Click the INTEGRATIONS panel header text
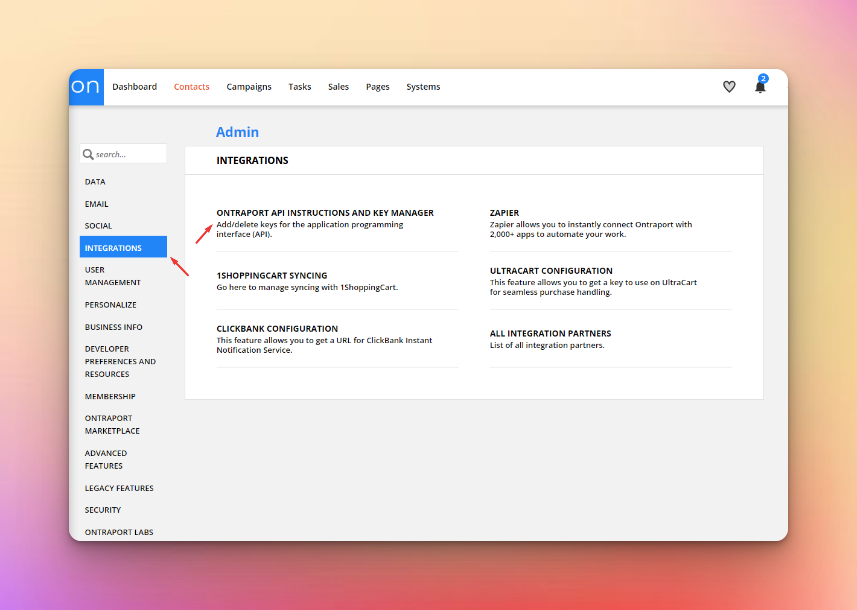This screenshot has width=857, height=610. coord(253,160)
